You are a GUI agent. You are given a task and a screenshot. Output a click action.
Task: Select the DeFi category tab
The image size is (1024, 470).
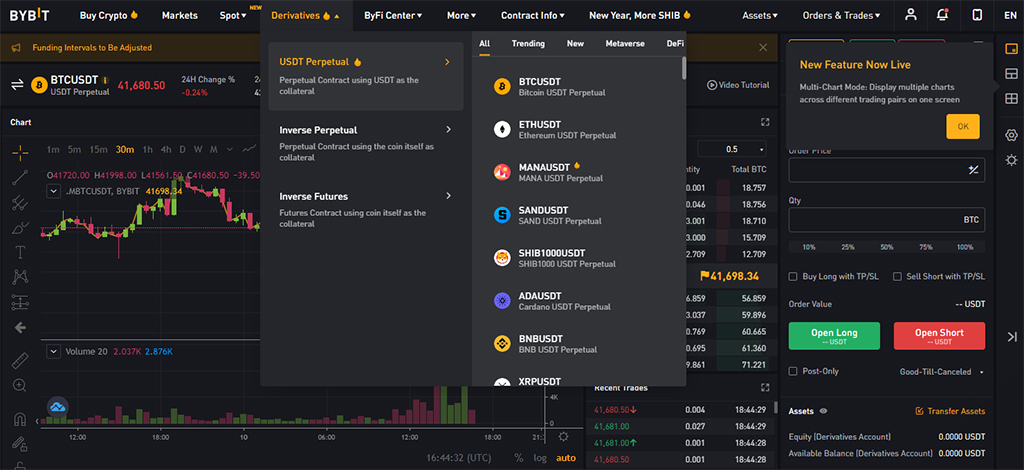(675, 44)
